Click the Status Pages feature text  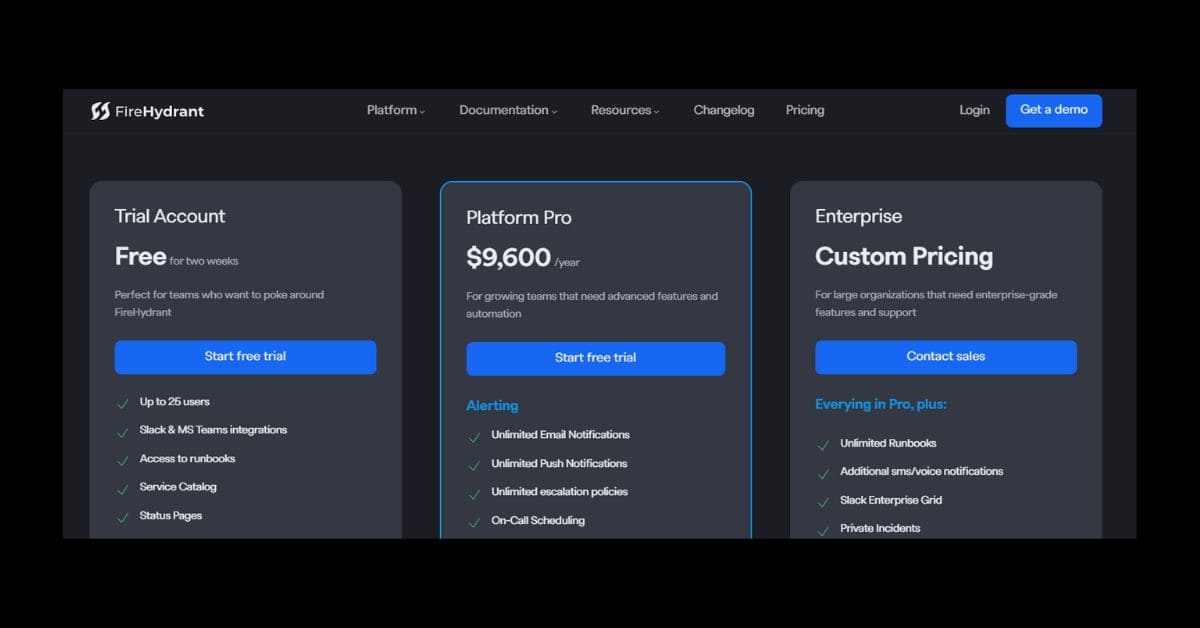171,516
